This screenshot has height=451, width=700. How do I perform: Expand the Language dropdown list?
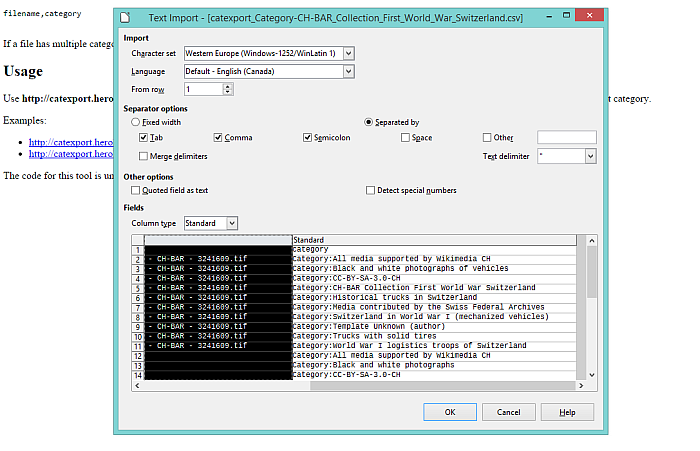point(348,72)
